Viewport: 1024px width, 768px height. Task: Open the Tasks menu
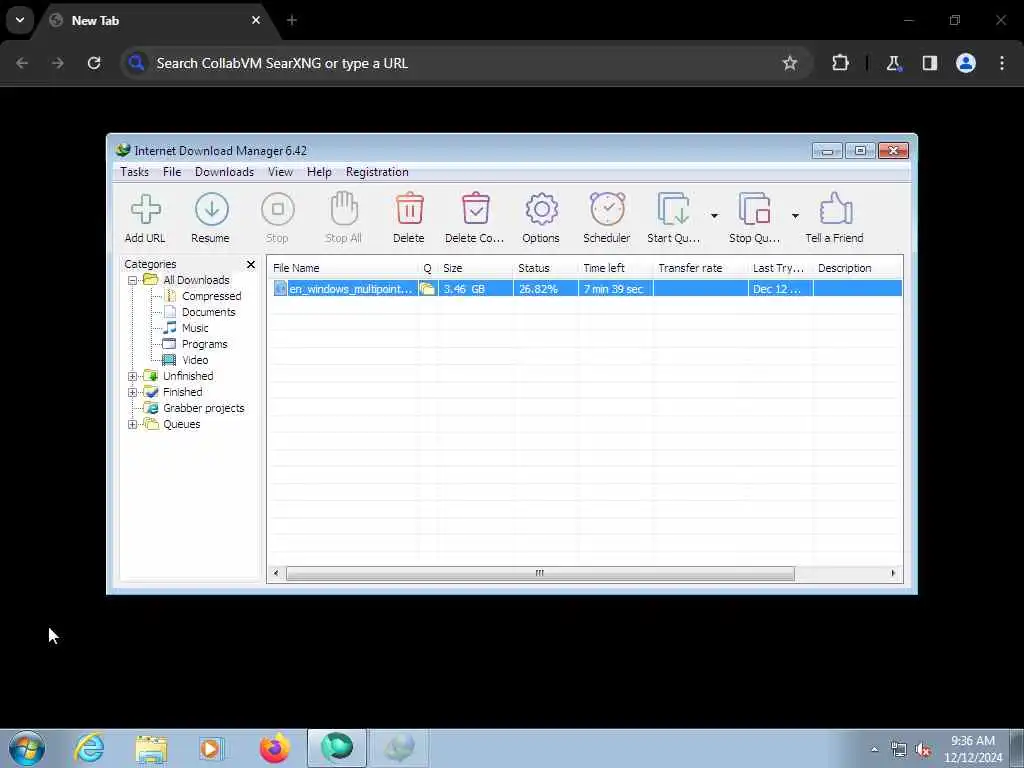135,172
